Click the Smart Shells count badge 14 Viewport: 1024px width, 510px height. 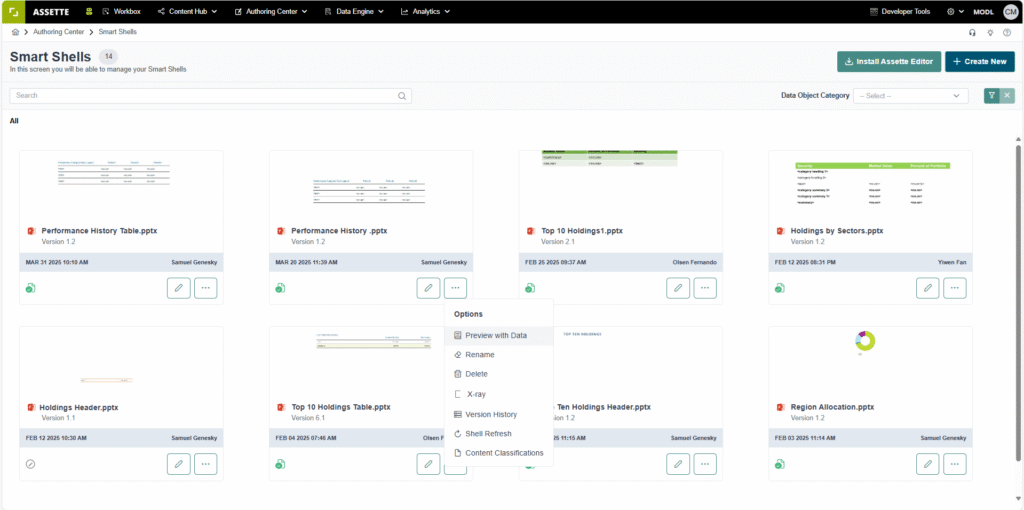[108, 57]
